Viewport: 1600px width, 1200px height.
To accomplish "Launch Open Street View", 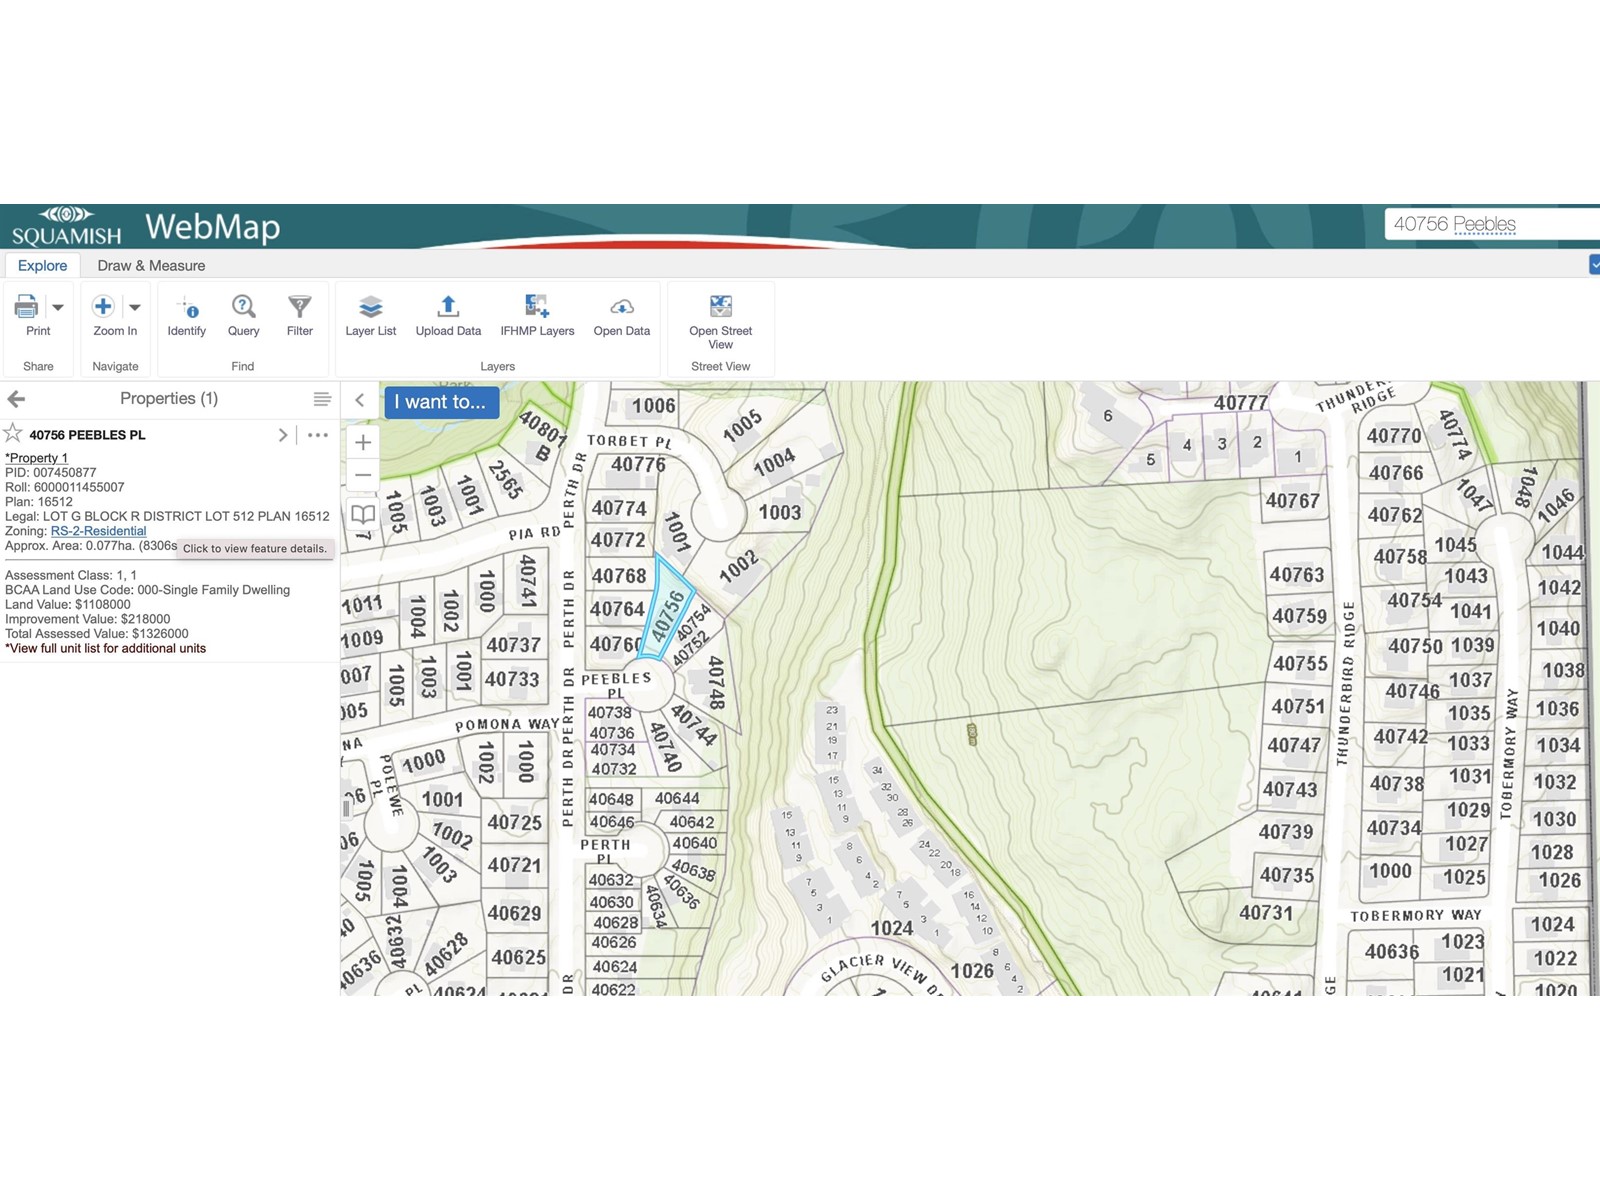I will pyautogui.click(x=720, y=307).
